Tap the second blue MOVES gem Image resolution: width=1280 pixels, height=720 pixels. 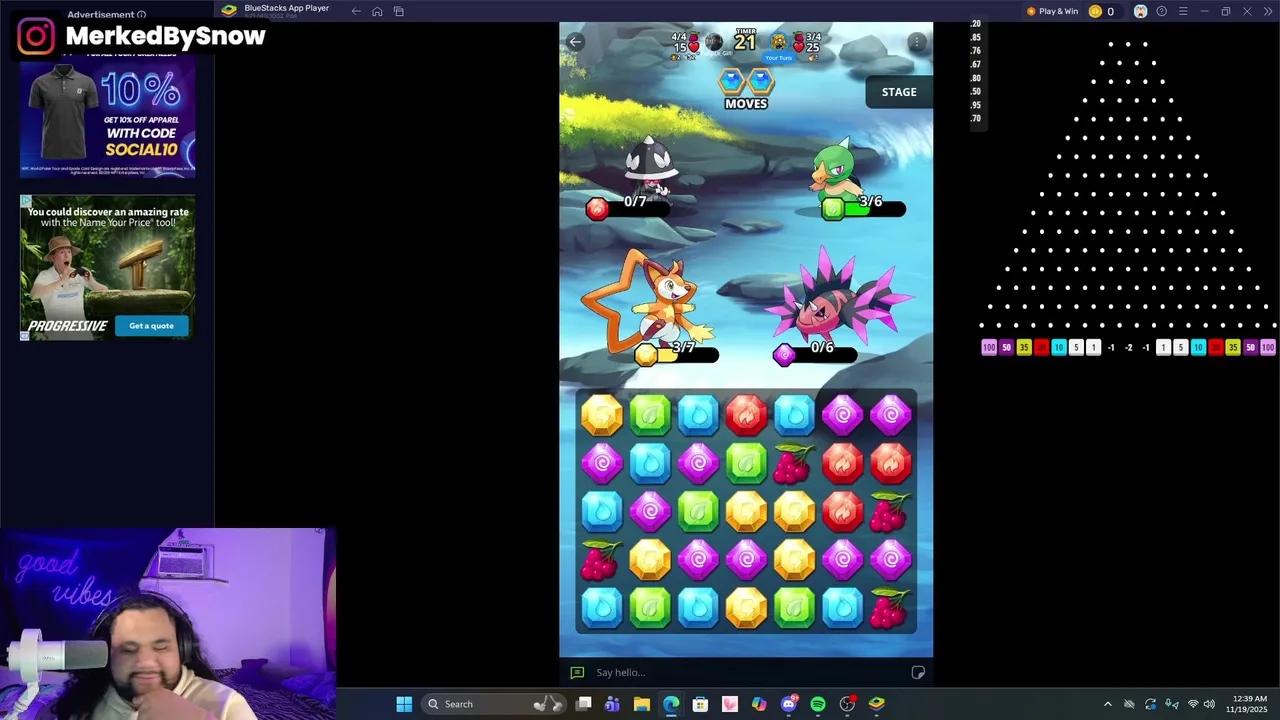[760, 81]
